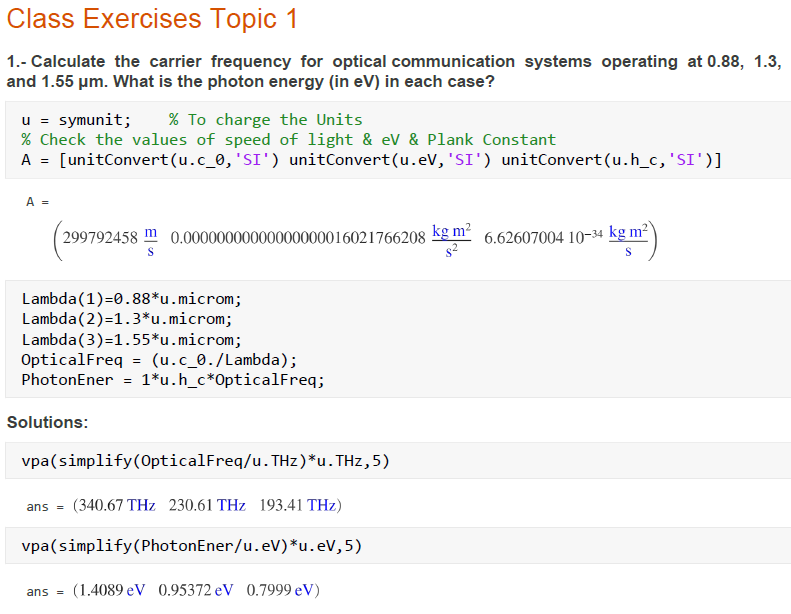Click the problem statement paragraph text
Viewport: 791px width, 614px height.
(x=394, y=71)
